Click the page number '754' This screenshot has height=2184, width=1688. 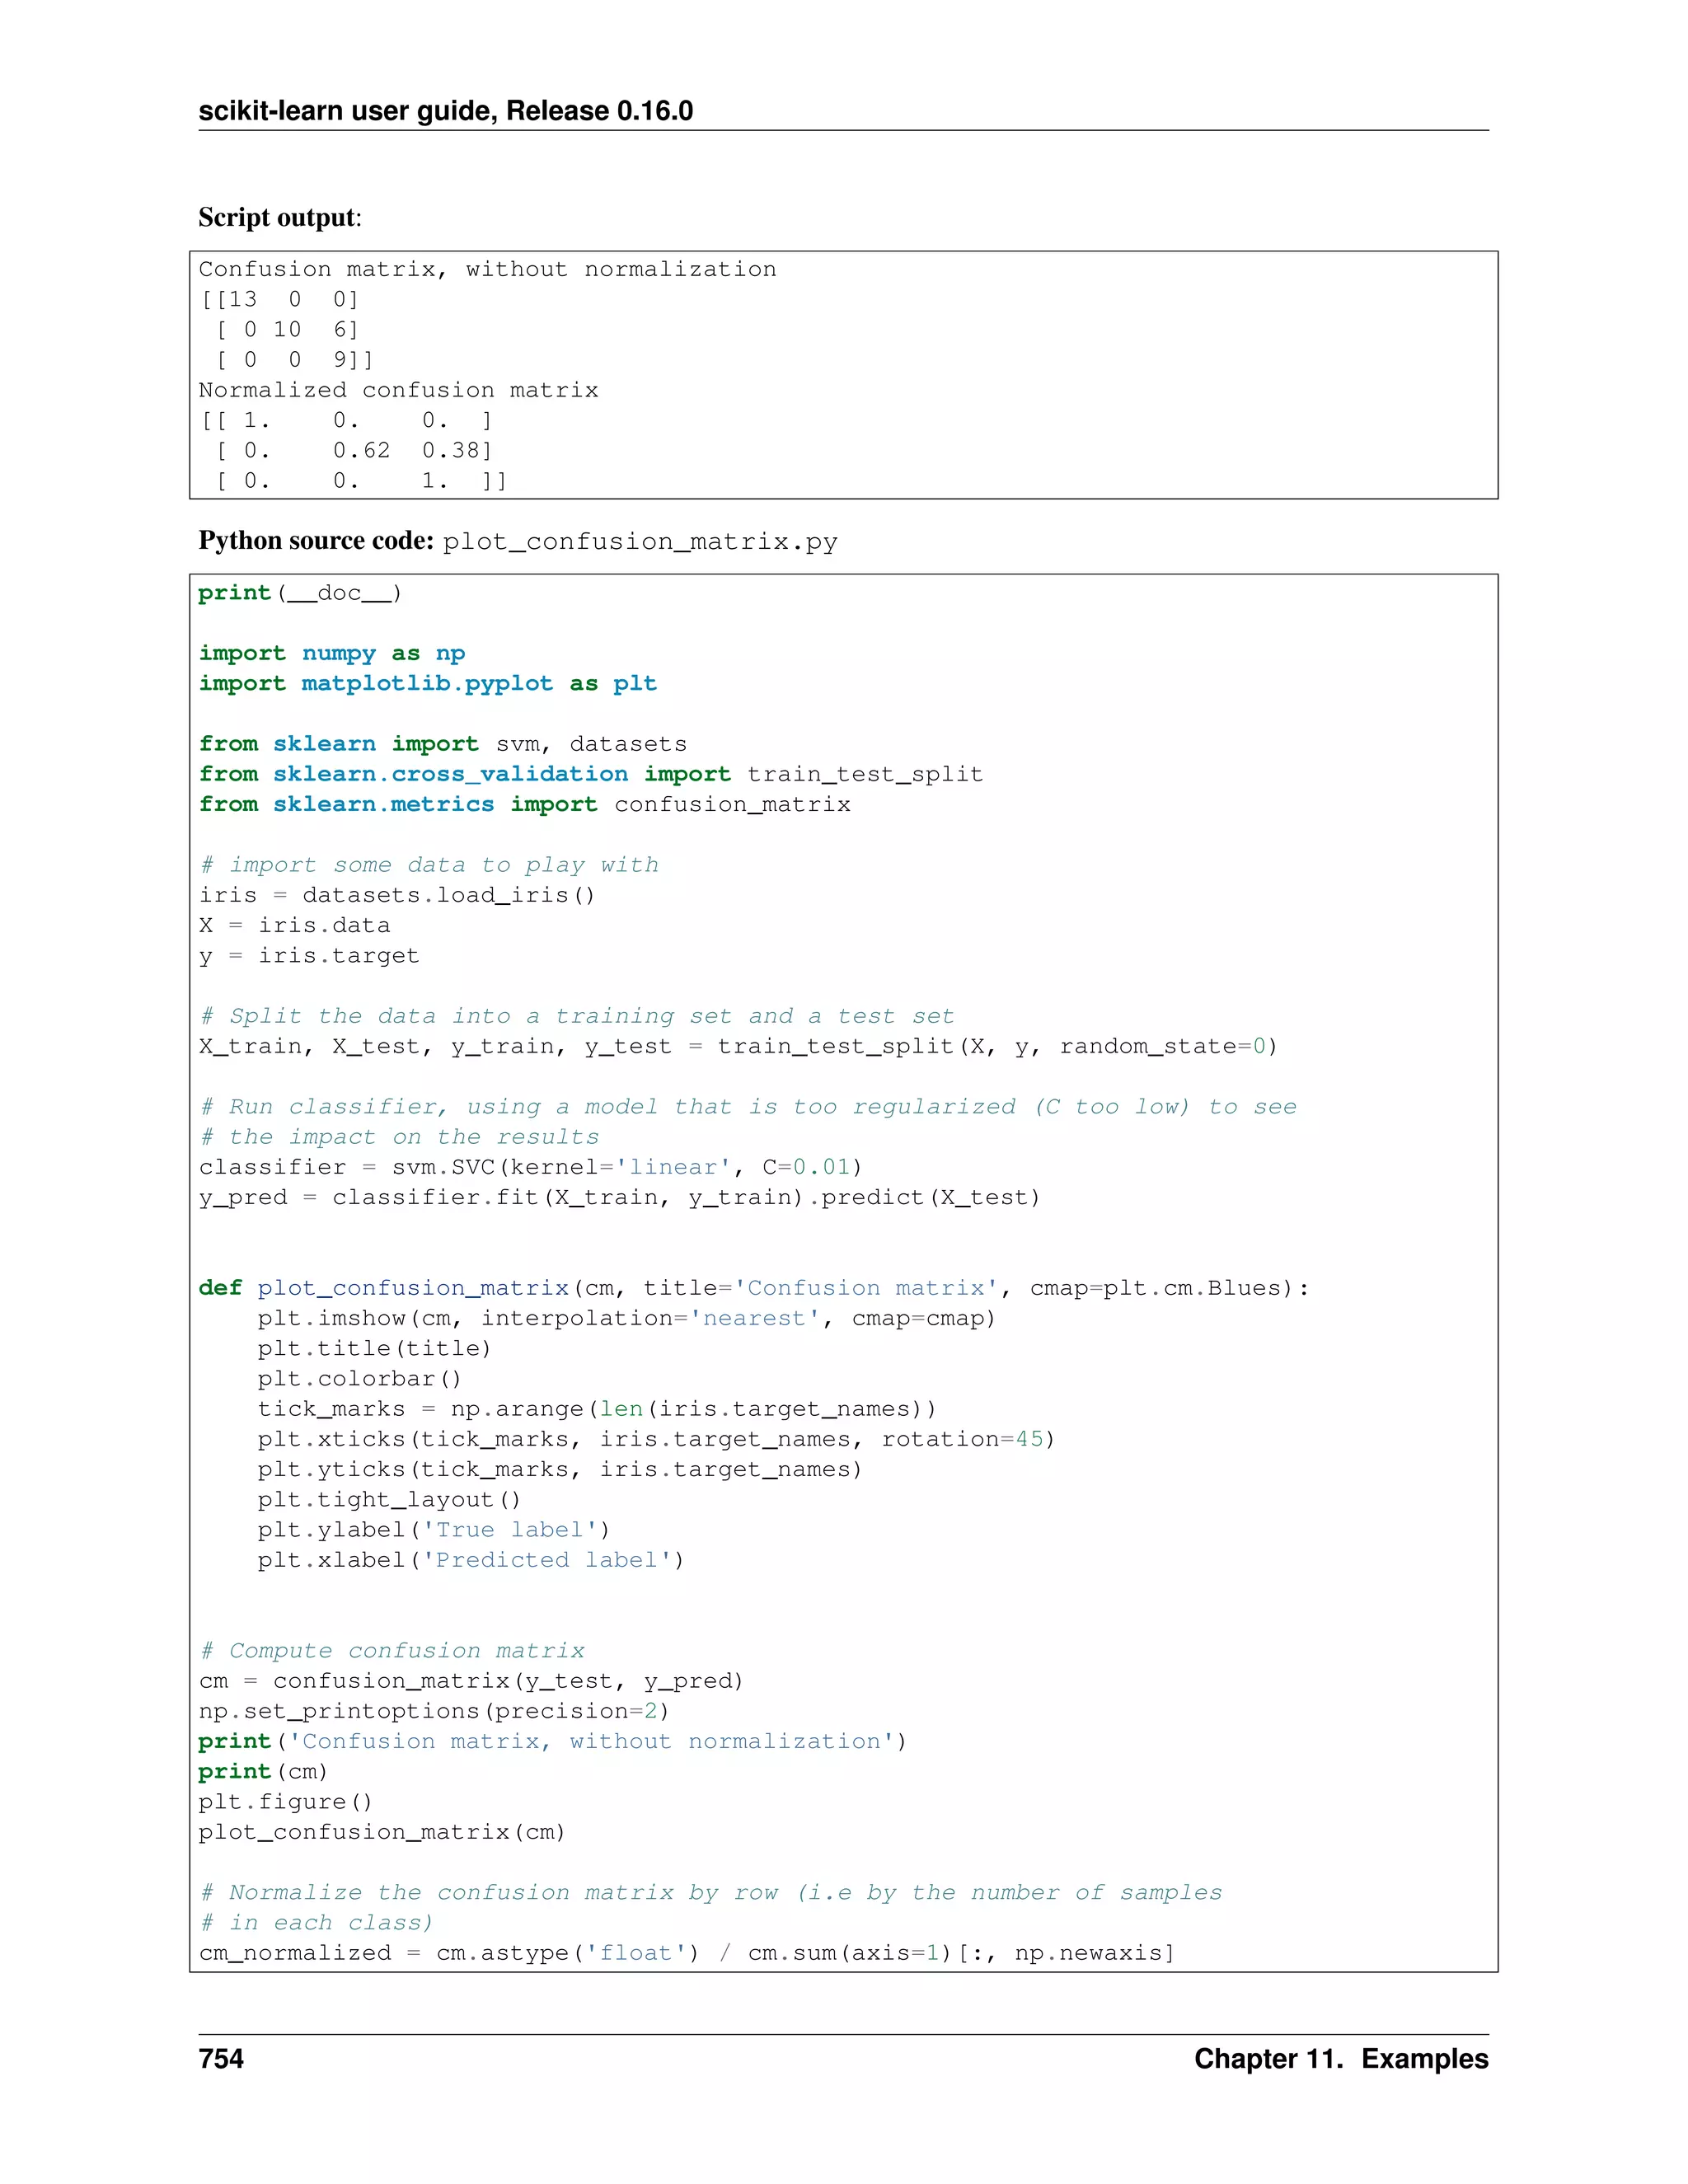221,2059
